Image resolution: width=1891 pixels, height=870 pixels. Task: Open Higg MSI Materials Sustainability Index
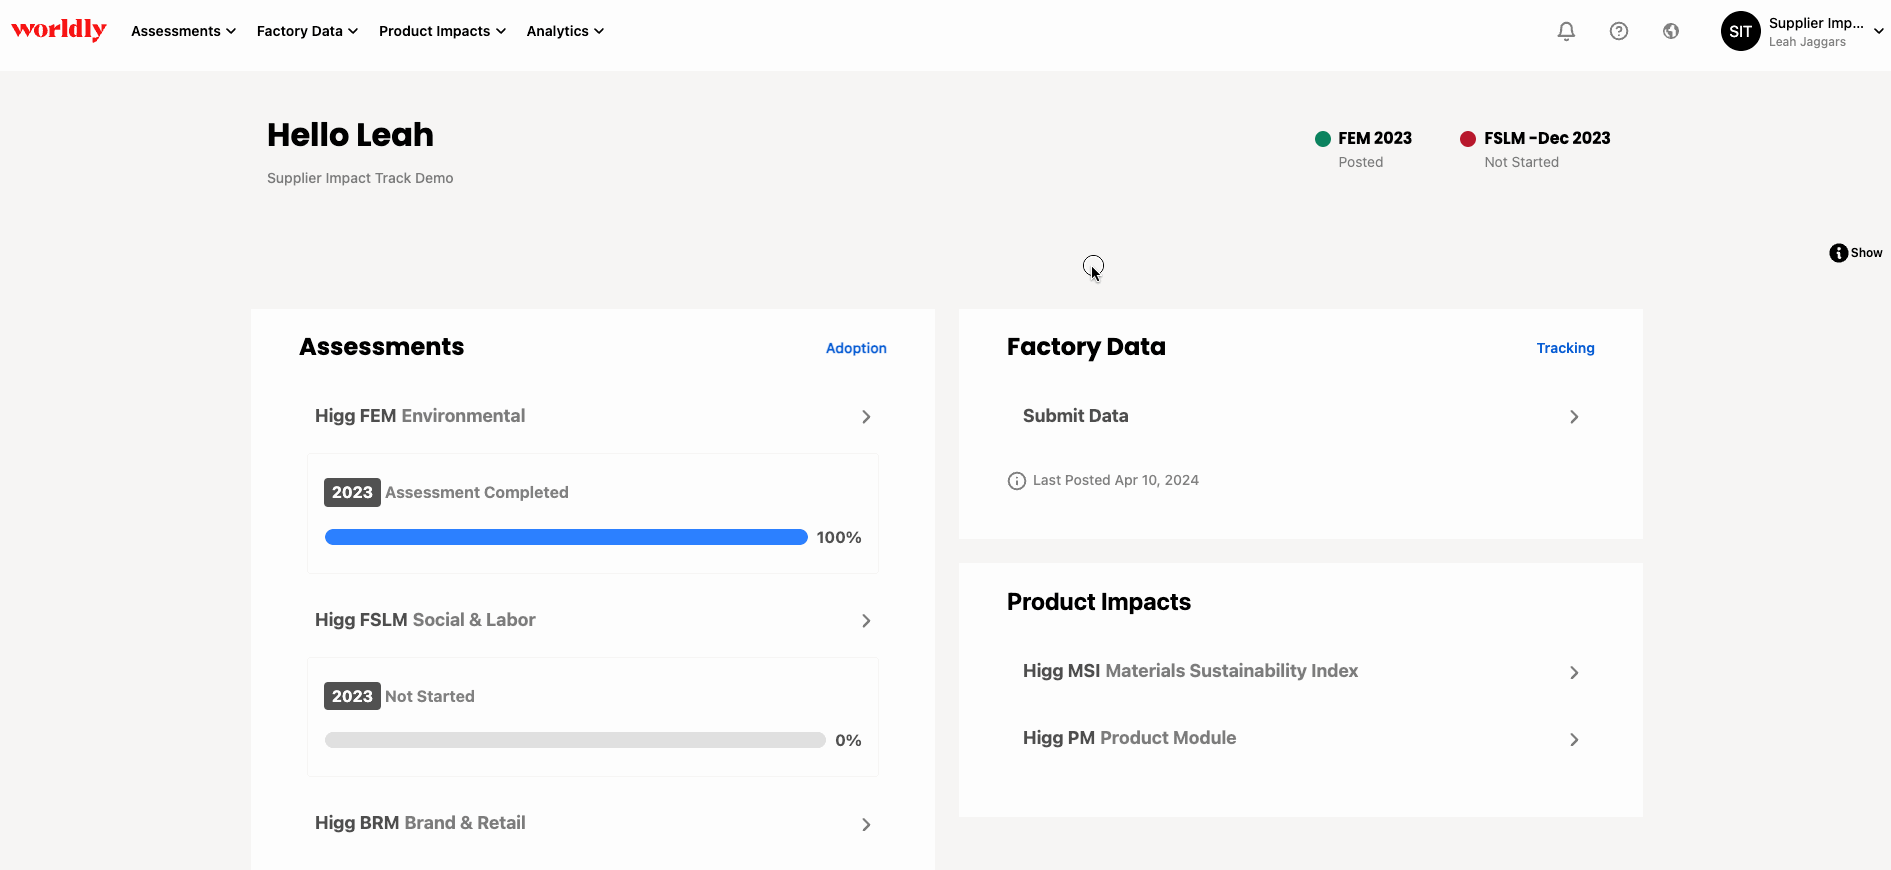1300,671
